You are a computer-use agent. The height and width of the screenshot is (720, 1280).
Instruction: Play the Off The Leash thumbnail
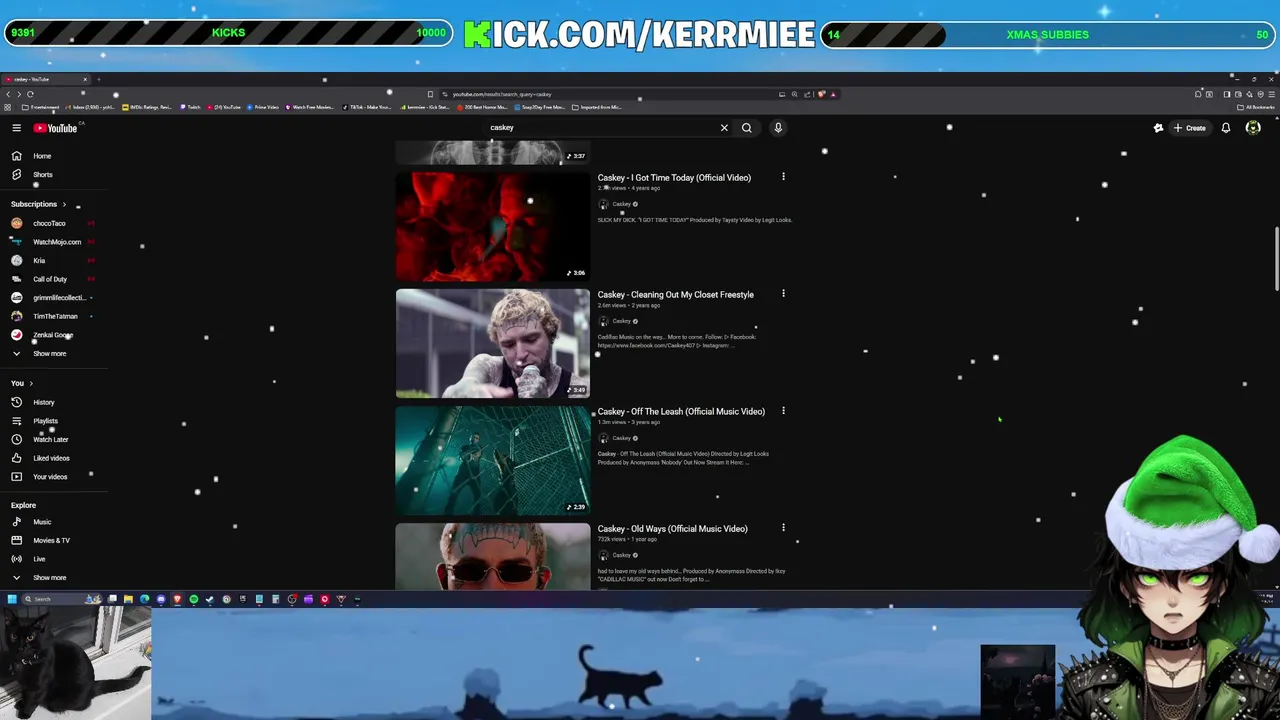pyautogui.click(x=492, y=461)
